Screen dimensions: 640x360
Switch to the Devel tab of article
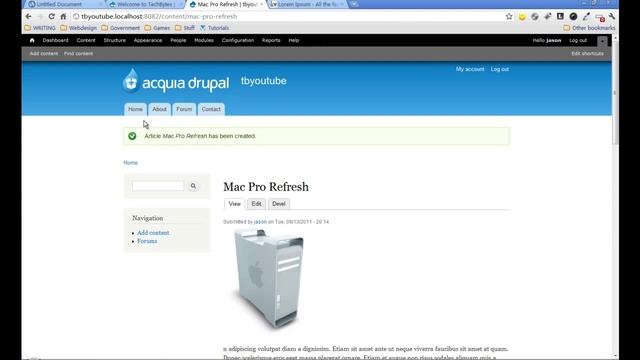point(279,204)
